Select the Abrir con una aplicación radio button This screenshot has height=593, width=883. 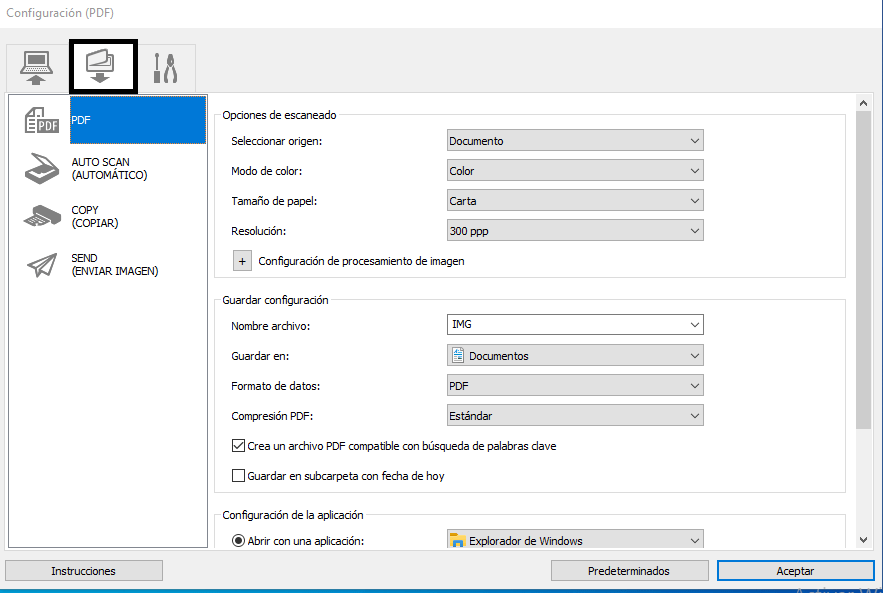[238, 541]
